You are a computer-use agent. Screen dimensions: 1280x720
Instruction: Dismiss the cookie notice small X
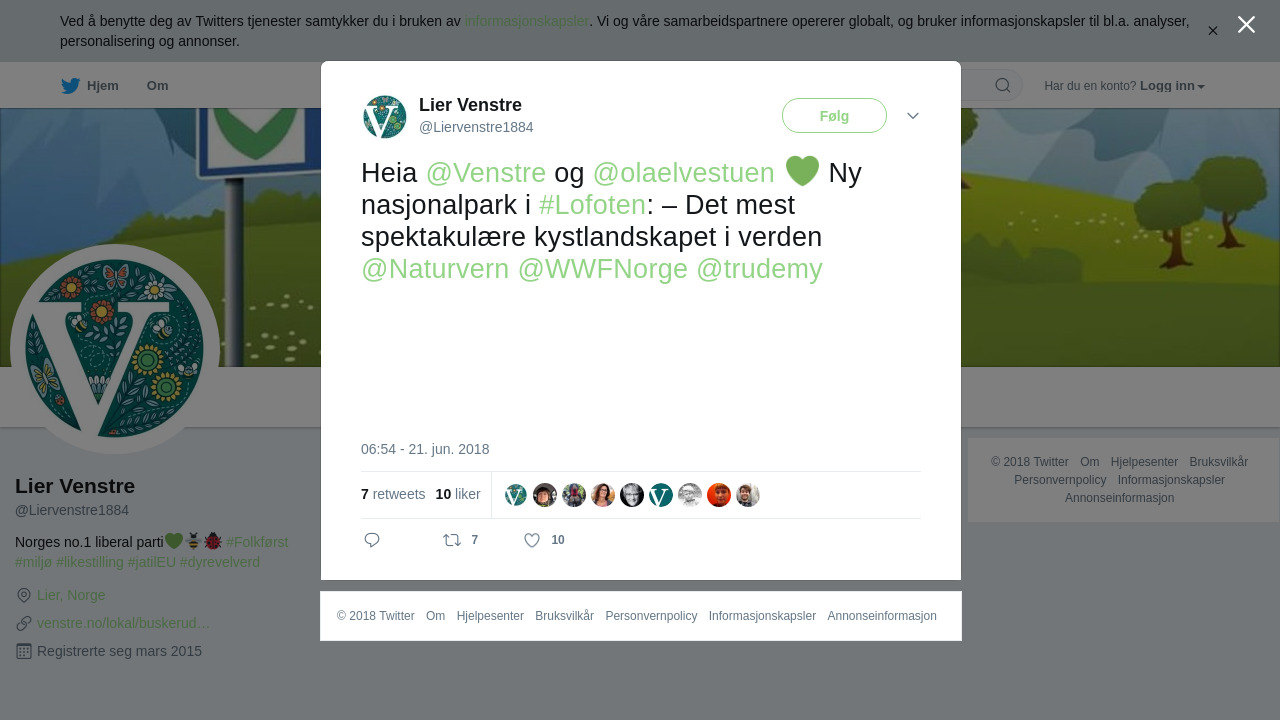tap(1212, 31)
